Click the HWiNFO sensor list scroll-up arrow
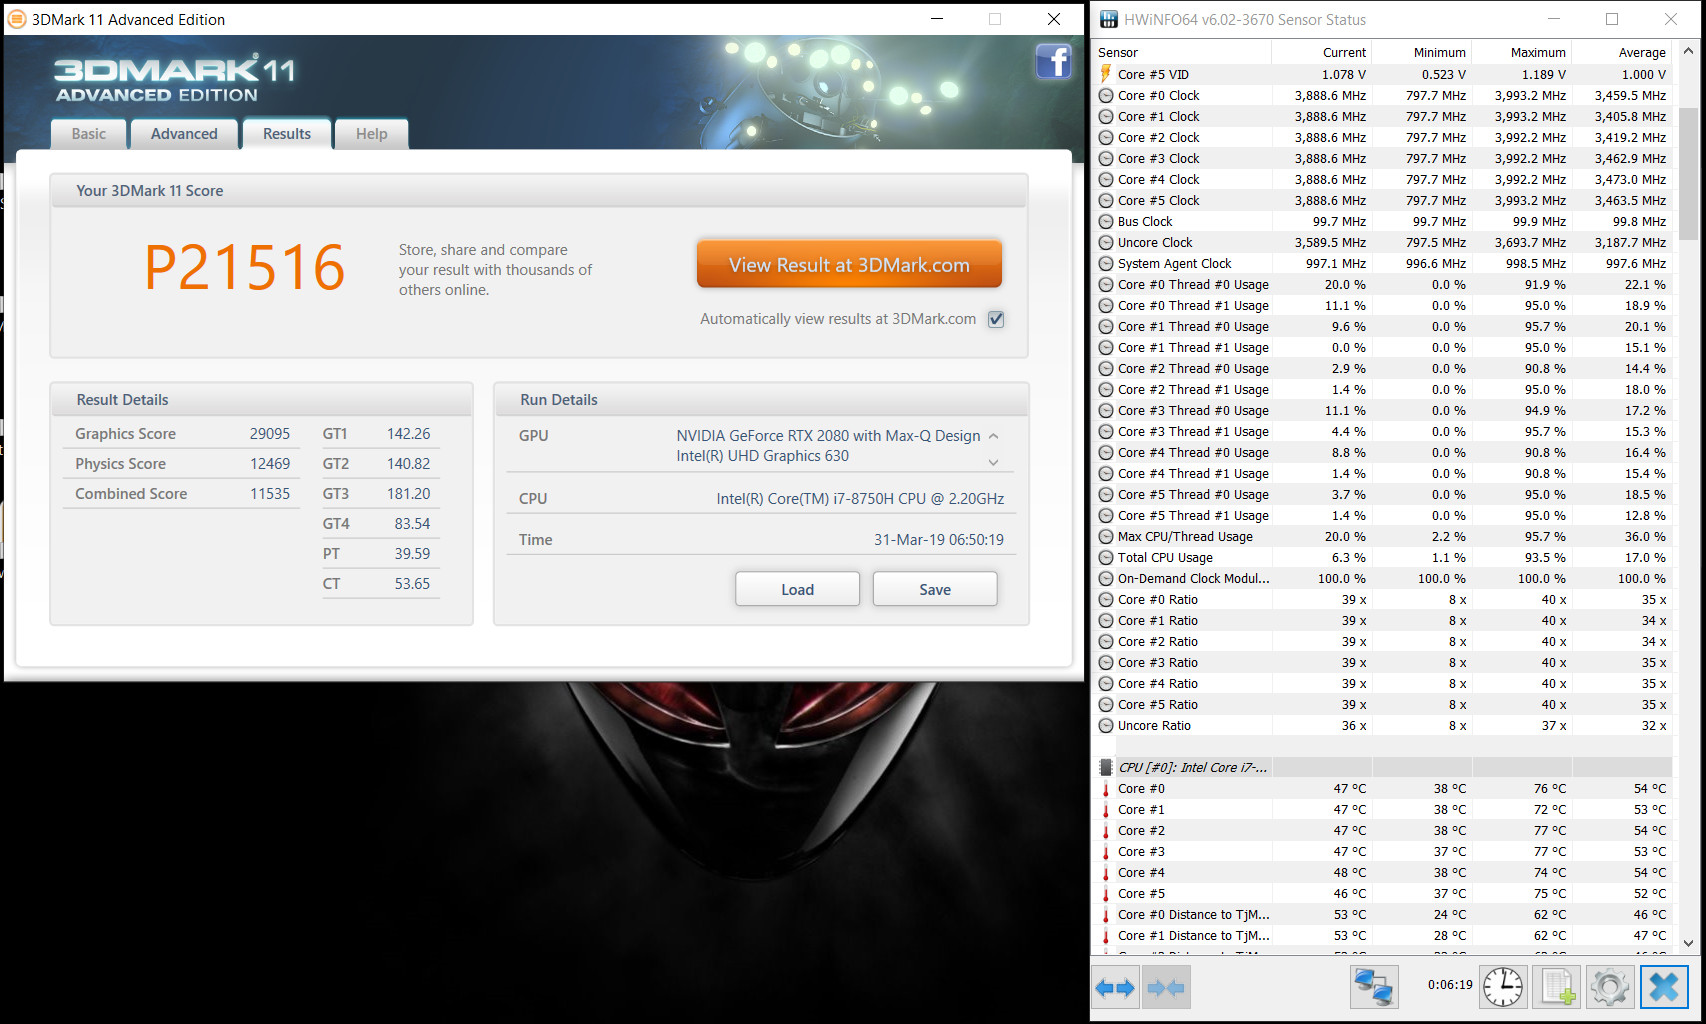 click(x=1688, y=50)
